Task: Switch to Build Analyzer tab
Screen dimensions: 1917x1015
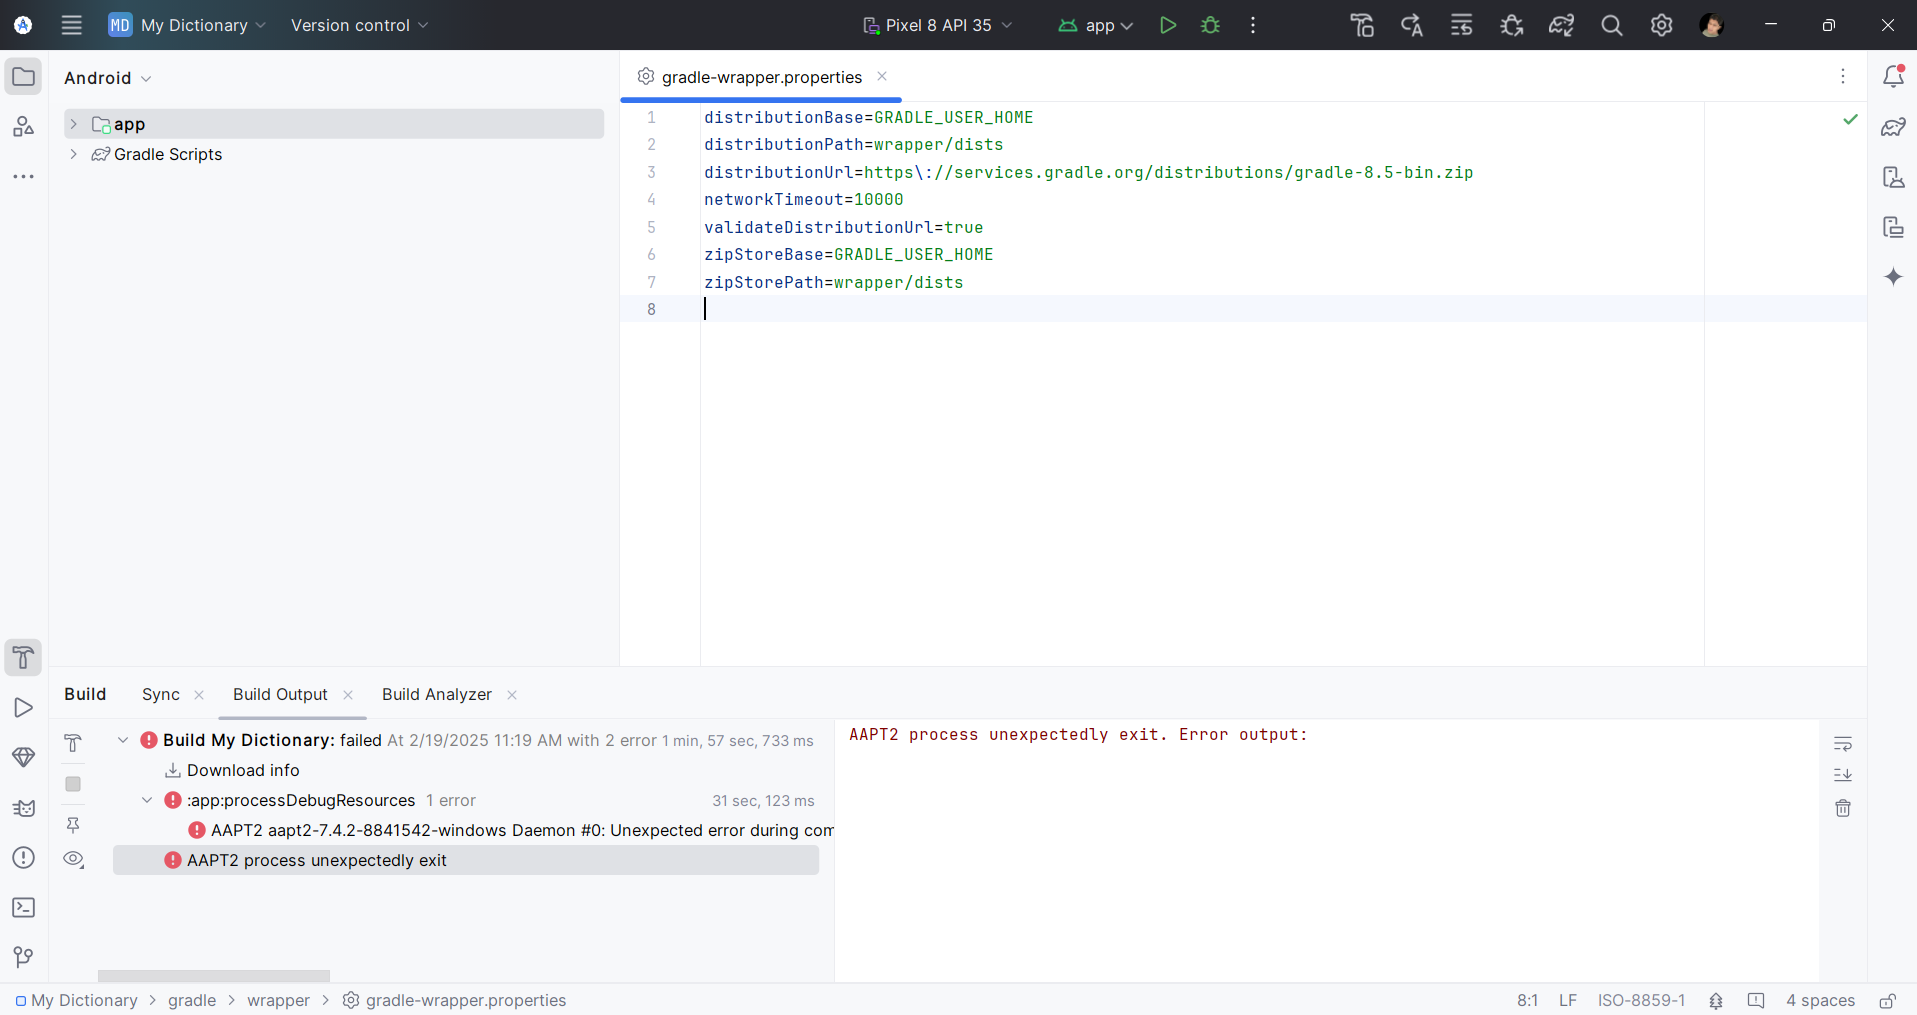Action: 437,694
